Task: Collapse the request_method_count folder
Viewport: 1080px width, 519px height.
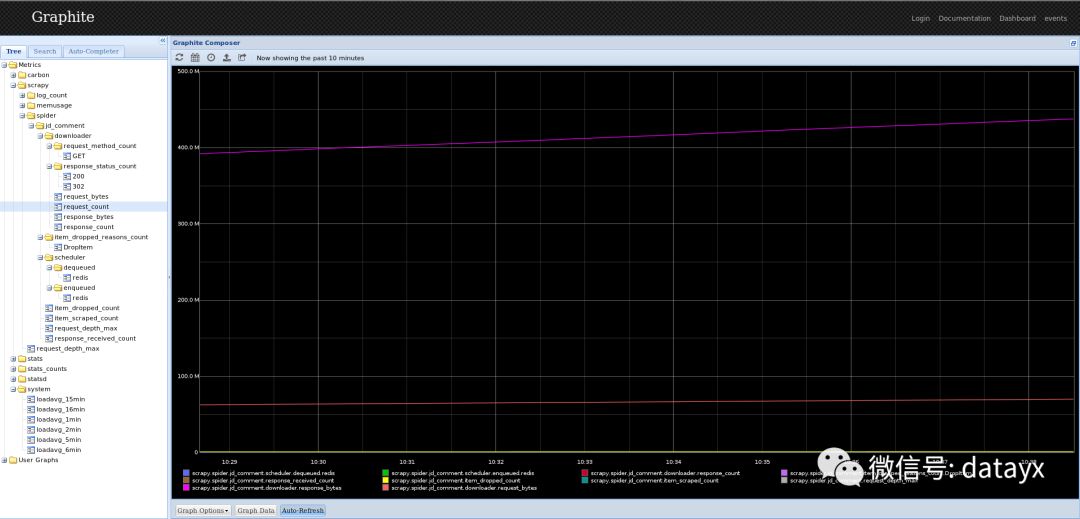Action: [x=49, y=146]
